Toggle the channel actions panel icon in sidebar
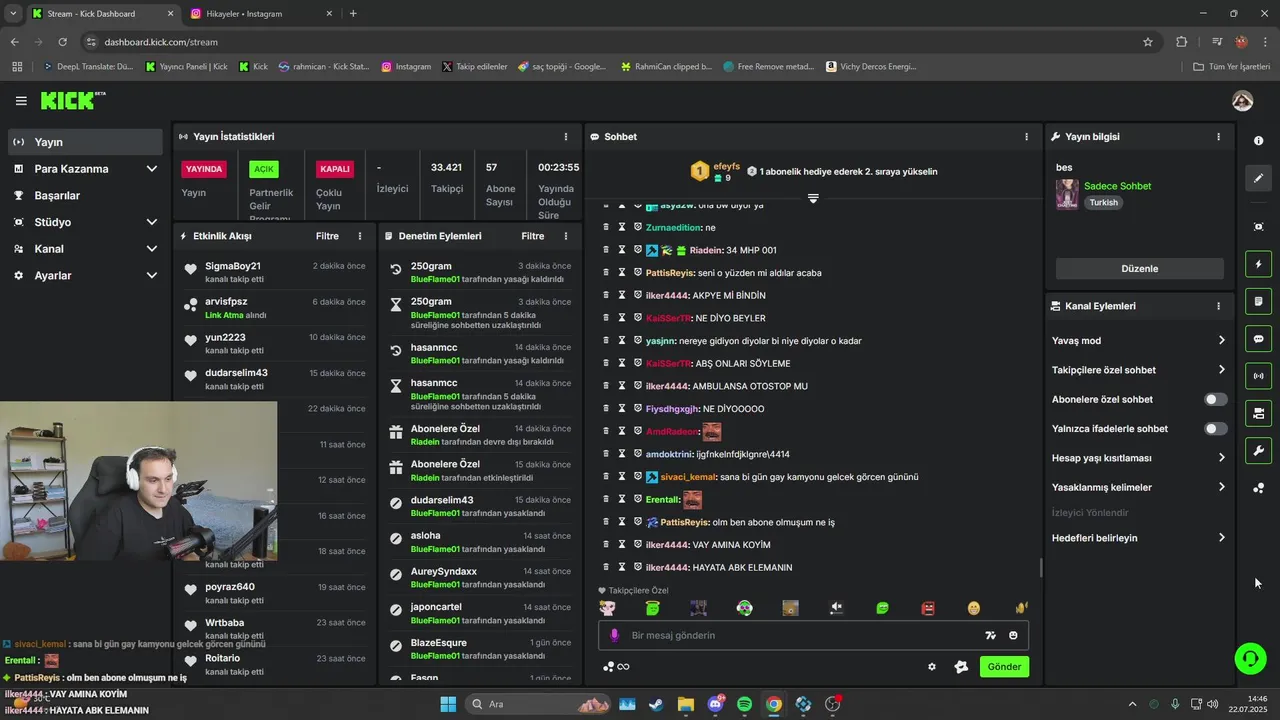1280x720 pixels. (1259, 413)
